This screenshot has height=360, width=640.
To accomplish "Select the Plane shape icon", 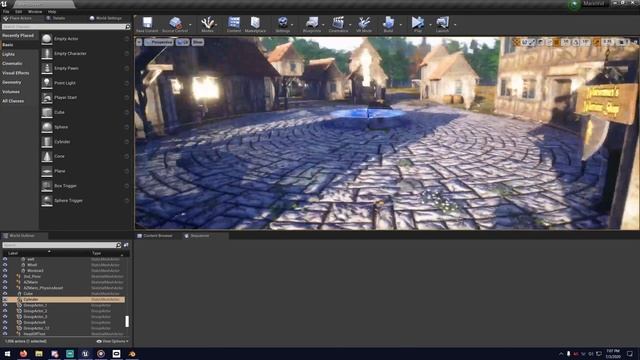I will [47, 171].
